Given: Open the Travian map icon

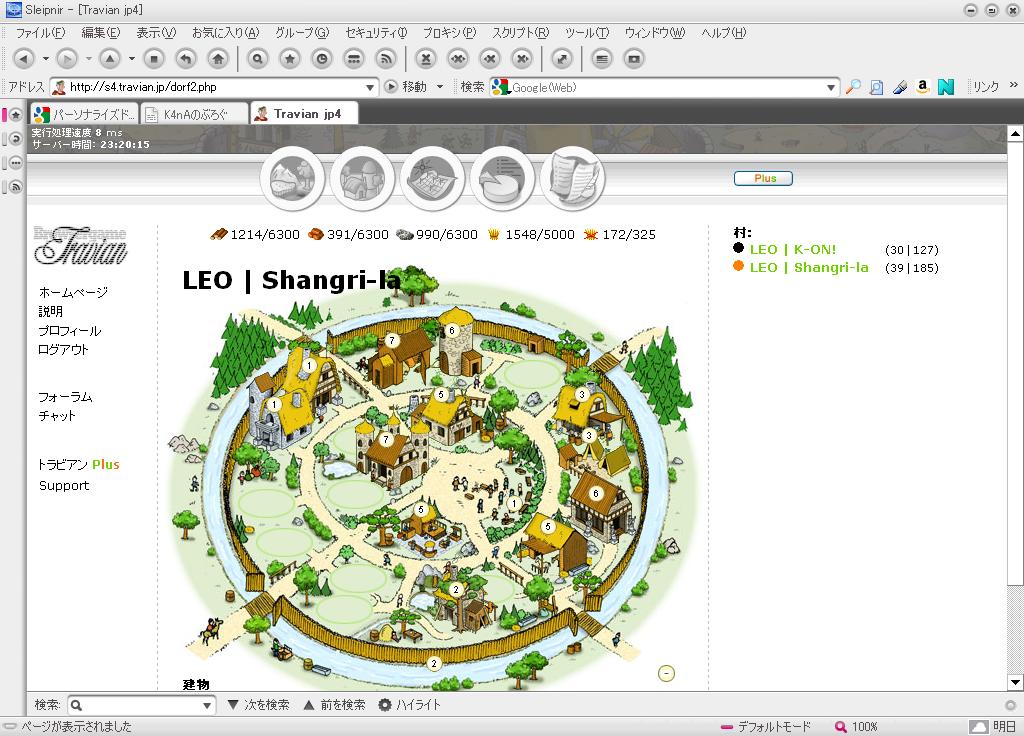Looking at the screenshot, I should [x=432, y=178].
